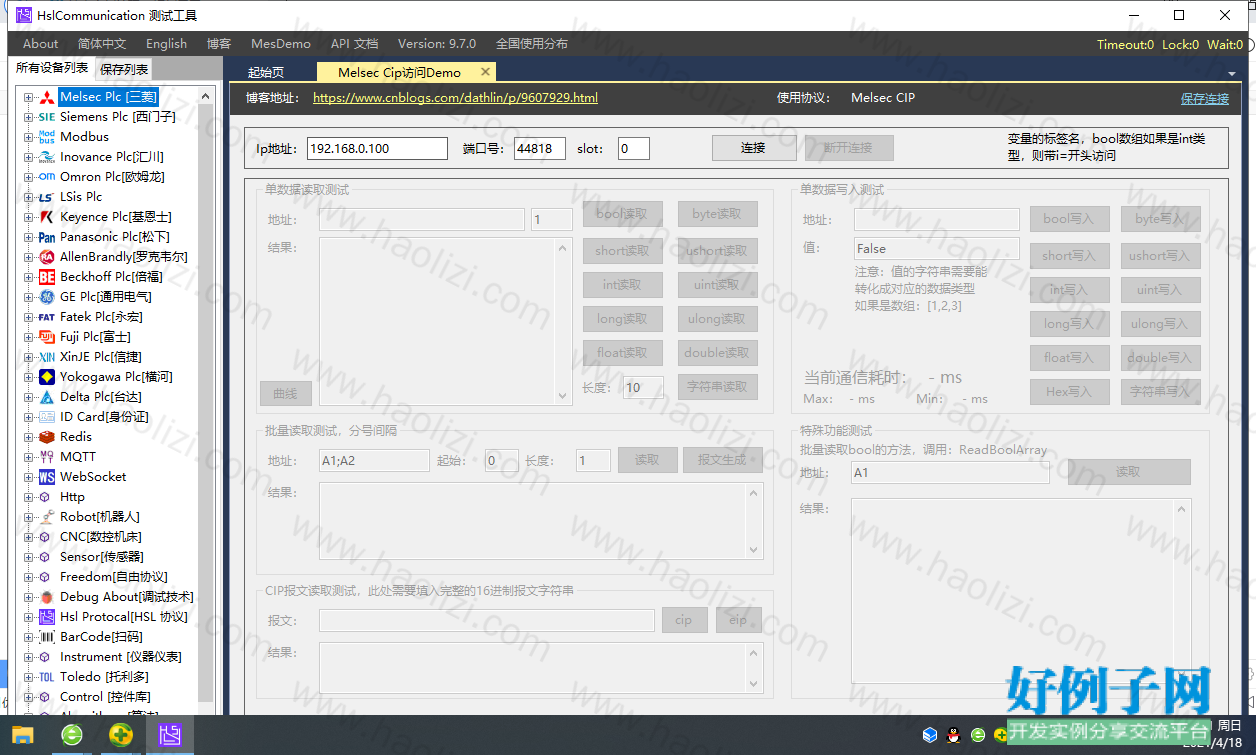Expand the CNC tree node
Viewport: 1256px width, 755px height.
28,537
